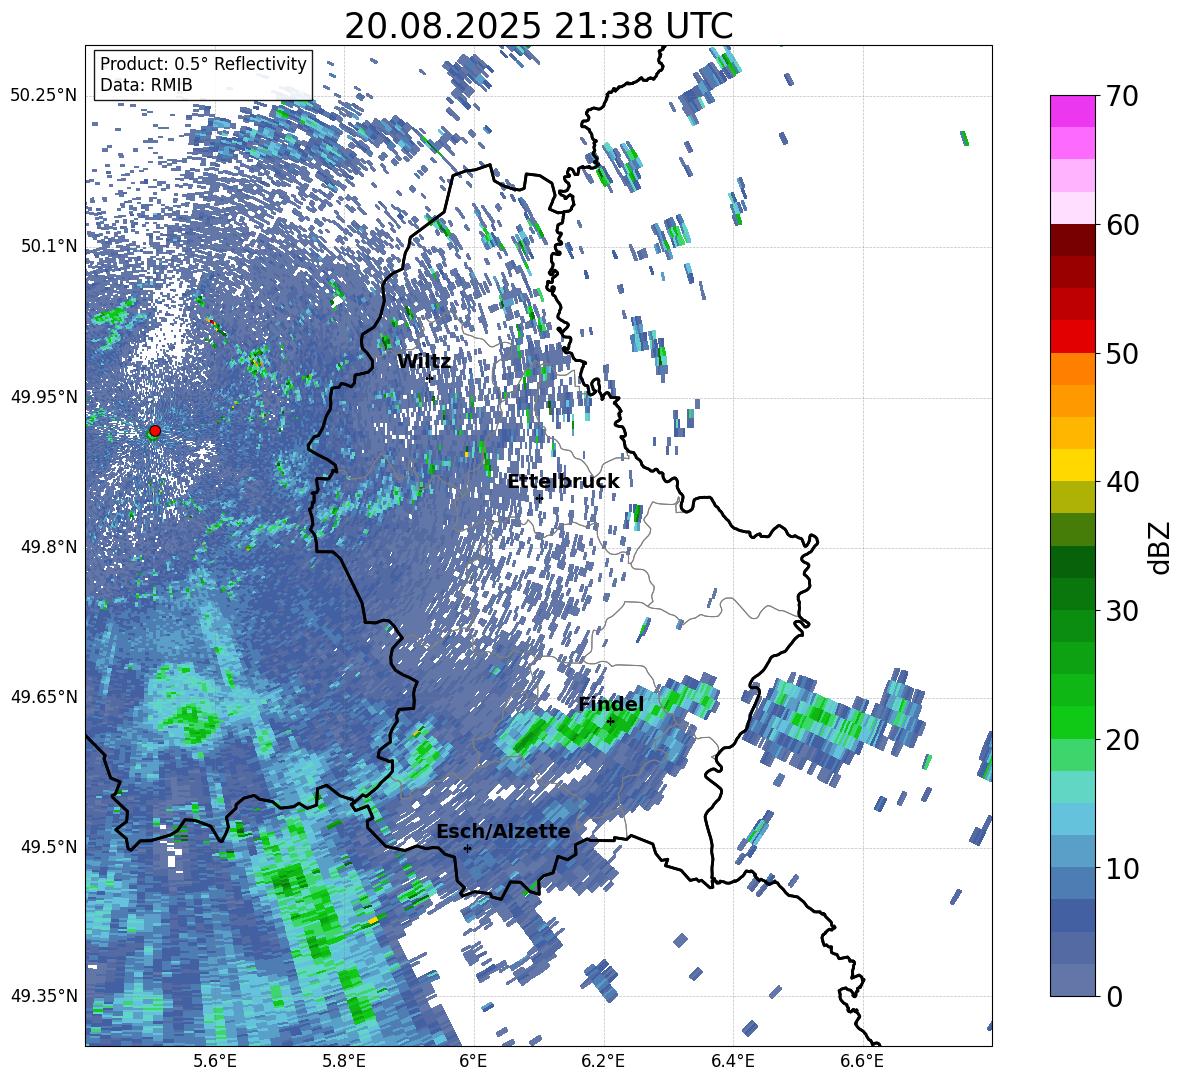Click the 6.4°E longitude label
The width and height of the screenshot is (1184, 1081).
point(732,1062)
